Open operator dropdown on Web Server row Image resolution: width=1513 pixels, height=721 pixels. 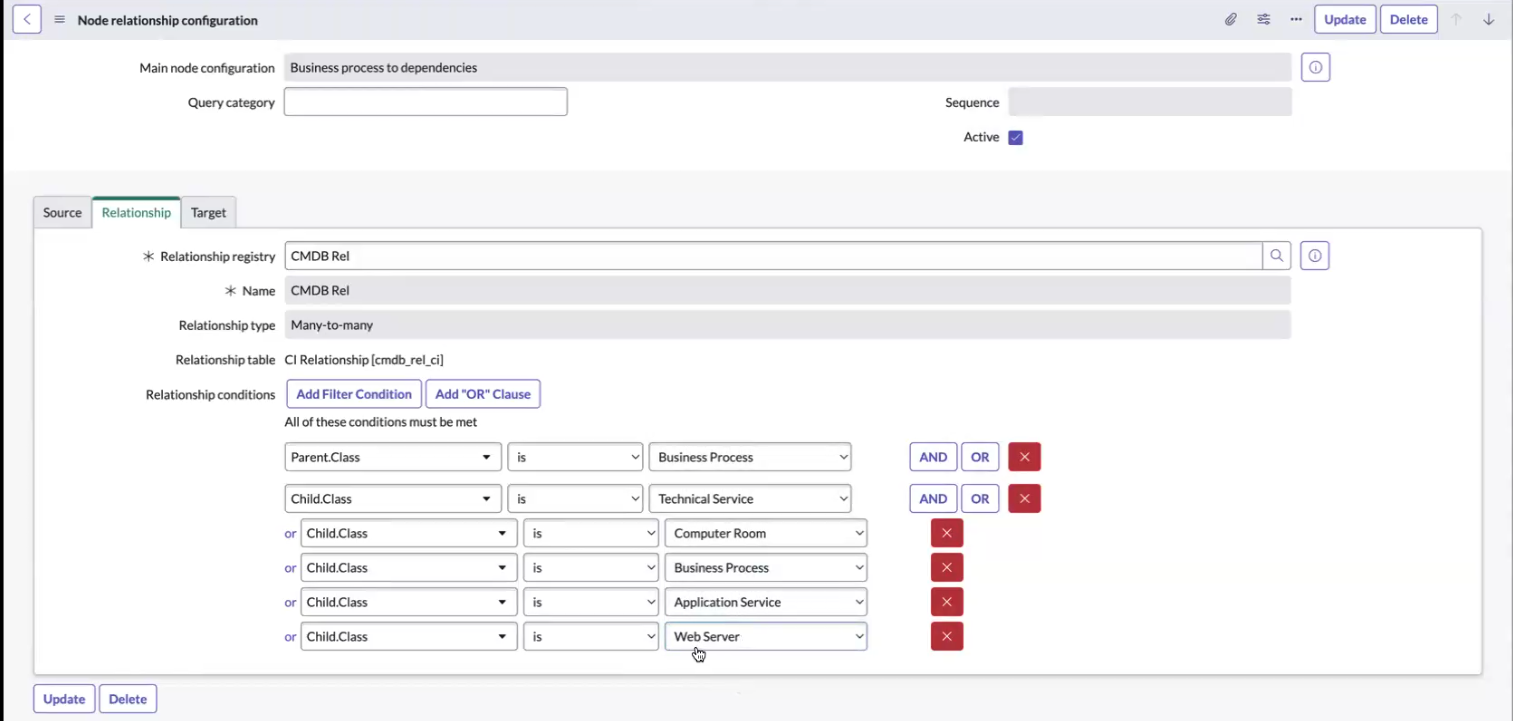591,636
